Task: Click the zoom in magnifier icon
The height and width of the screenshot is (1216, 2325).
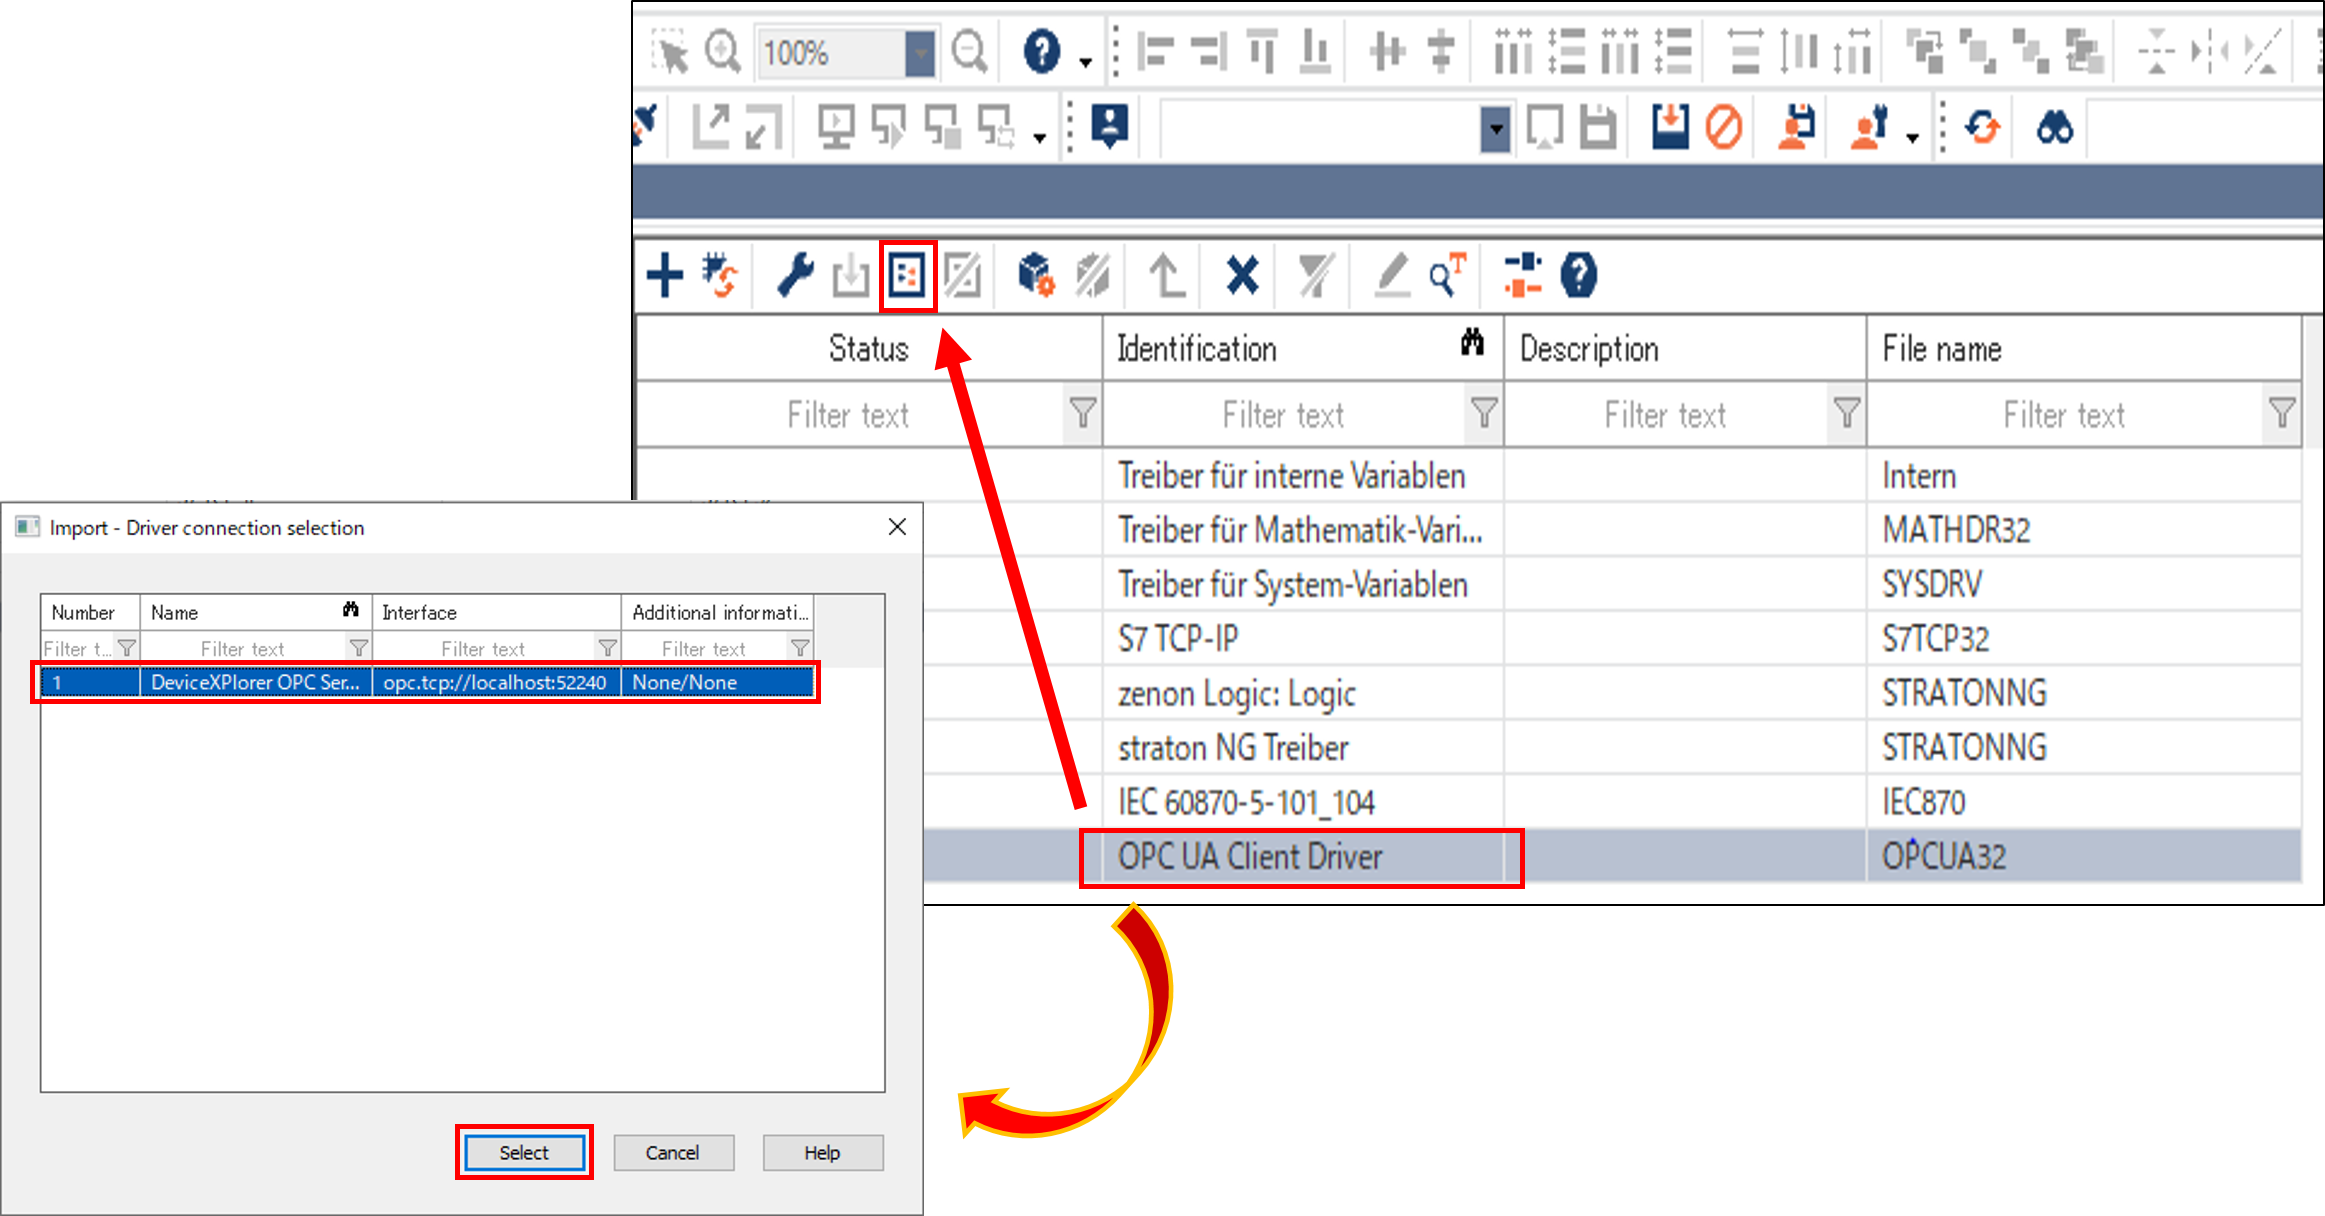Action: point(722,51)
